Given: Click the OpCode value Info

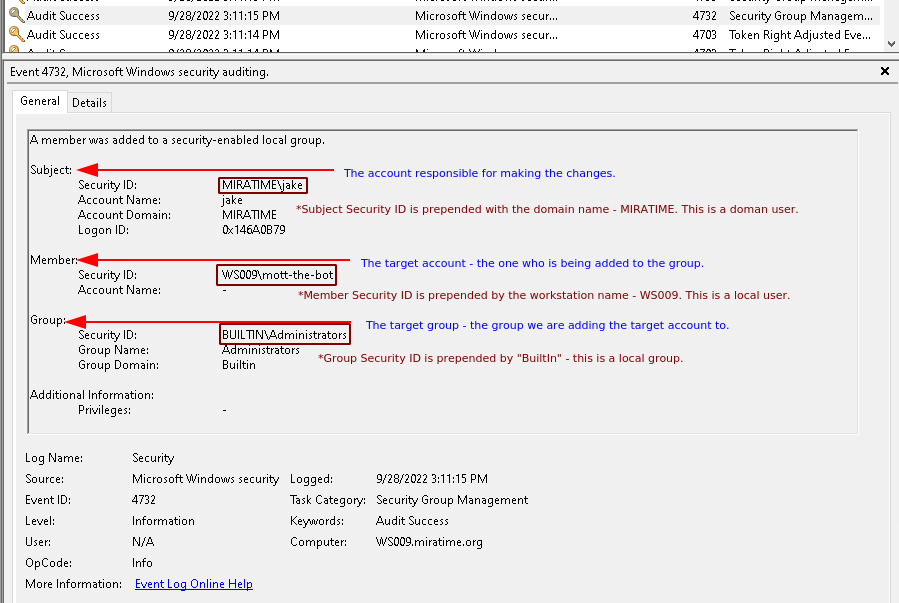Looking at the screenshot, I should (x=142, y=562).
